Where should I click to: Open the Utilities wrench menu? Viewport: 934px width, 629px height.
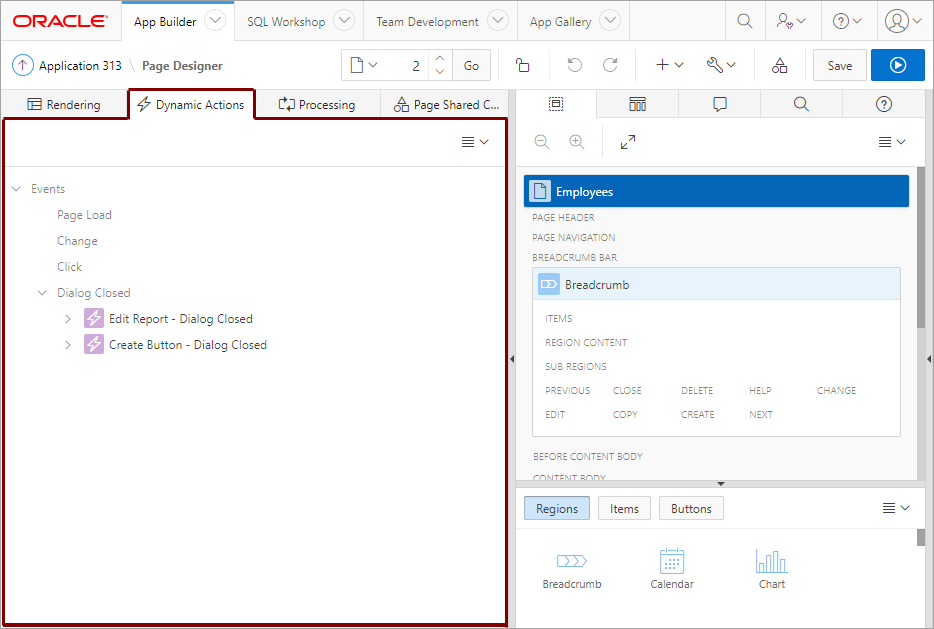click(721, 65)
